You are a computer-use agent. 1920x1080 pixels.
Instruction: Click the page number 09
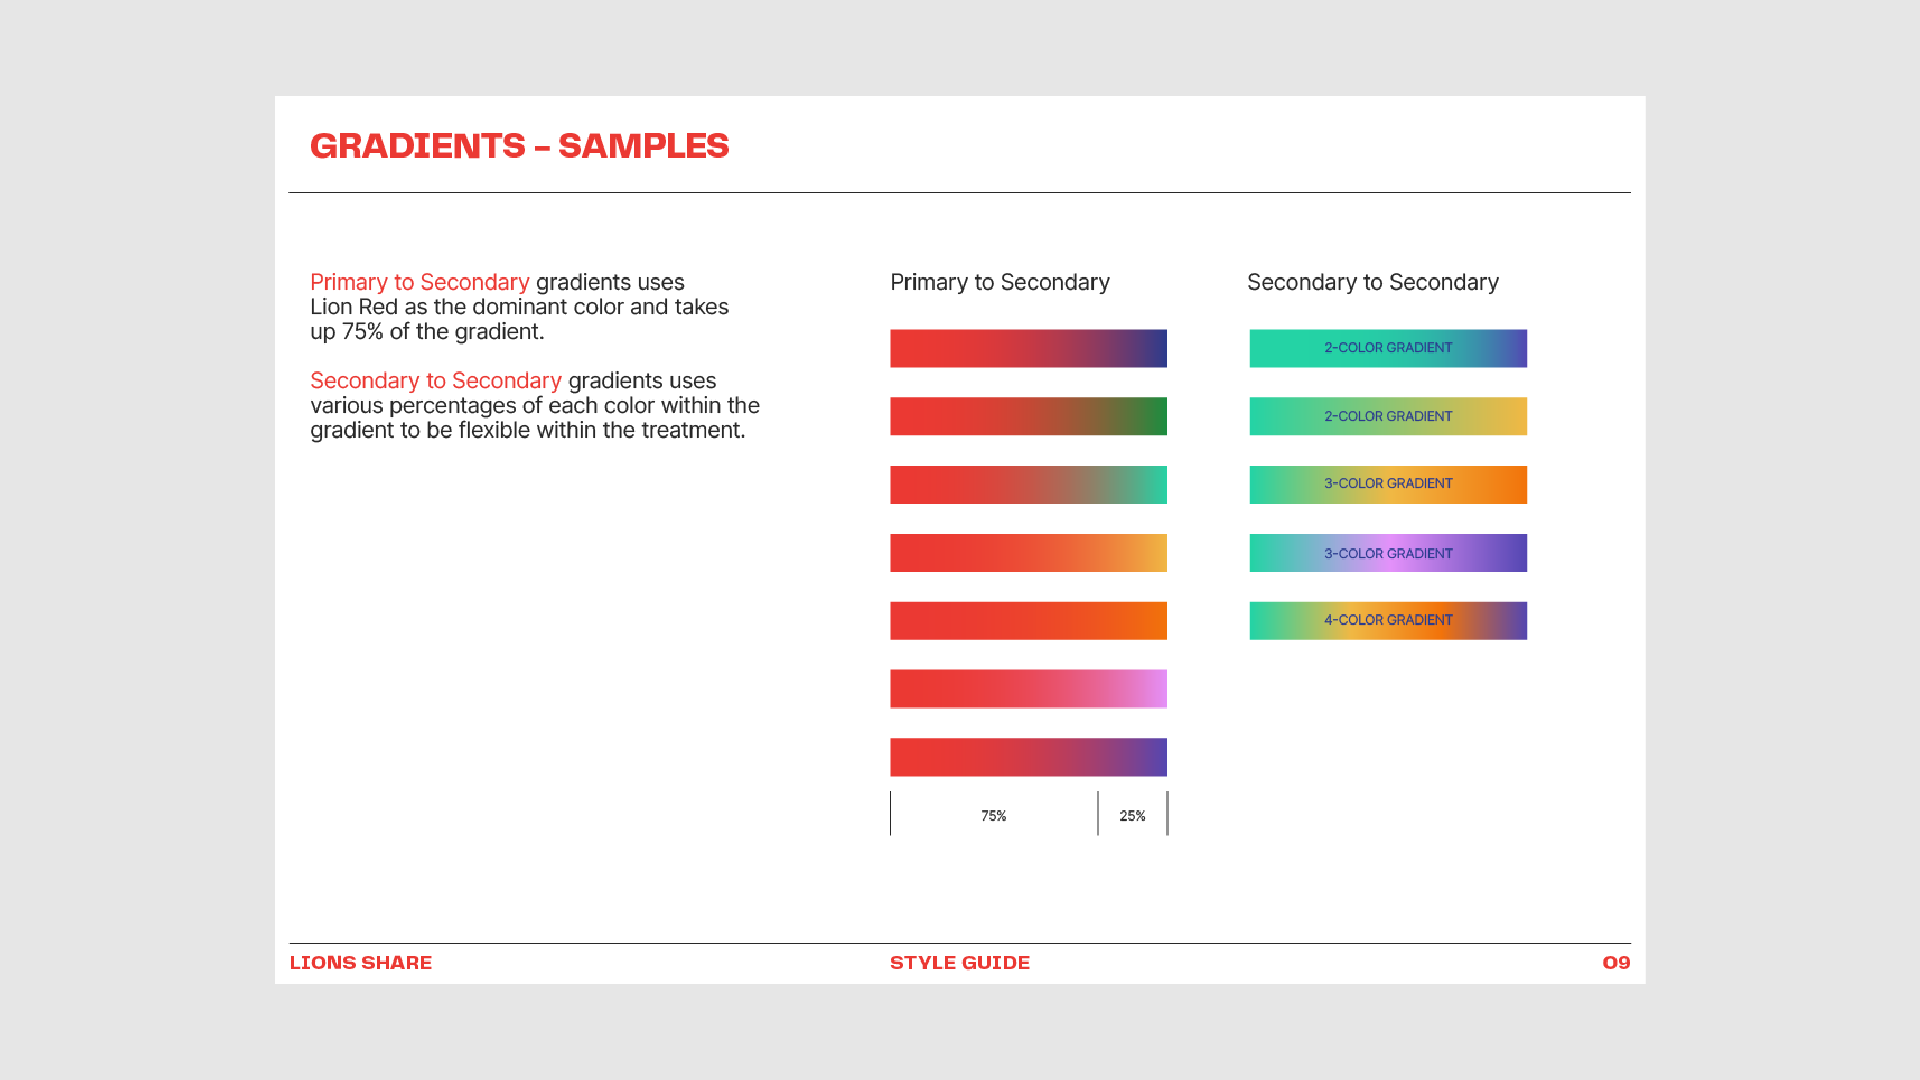point(1616,963)
